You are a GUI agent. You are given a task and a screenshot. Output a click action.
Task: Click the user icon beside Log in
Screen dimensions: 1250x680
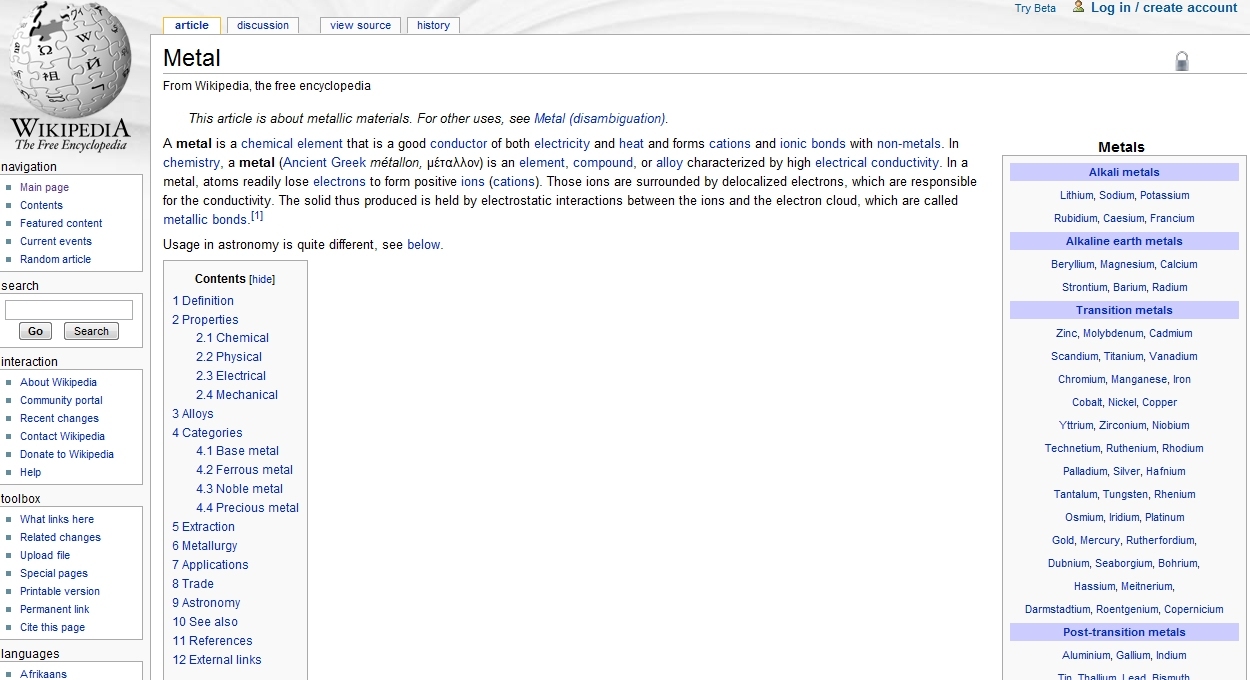point(1078,7)
